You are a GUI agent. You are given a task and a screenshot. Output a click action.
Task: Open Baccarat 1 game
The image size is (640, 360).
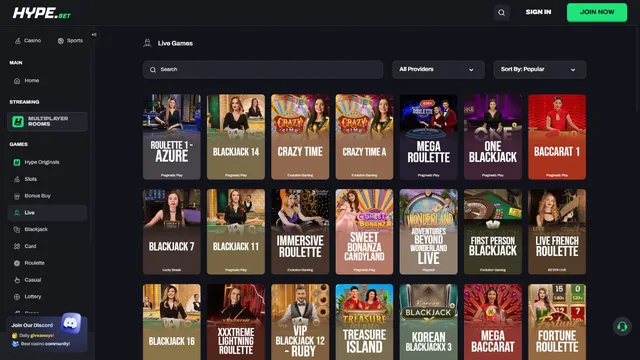(x=557, y=137)
